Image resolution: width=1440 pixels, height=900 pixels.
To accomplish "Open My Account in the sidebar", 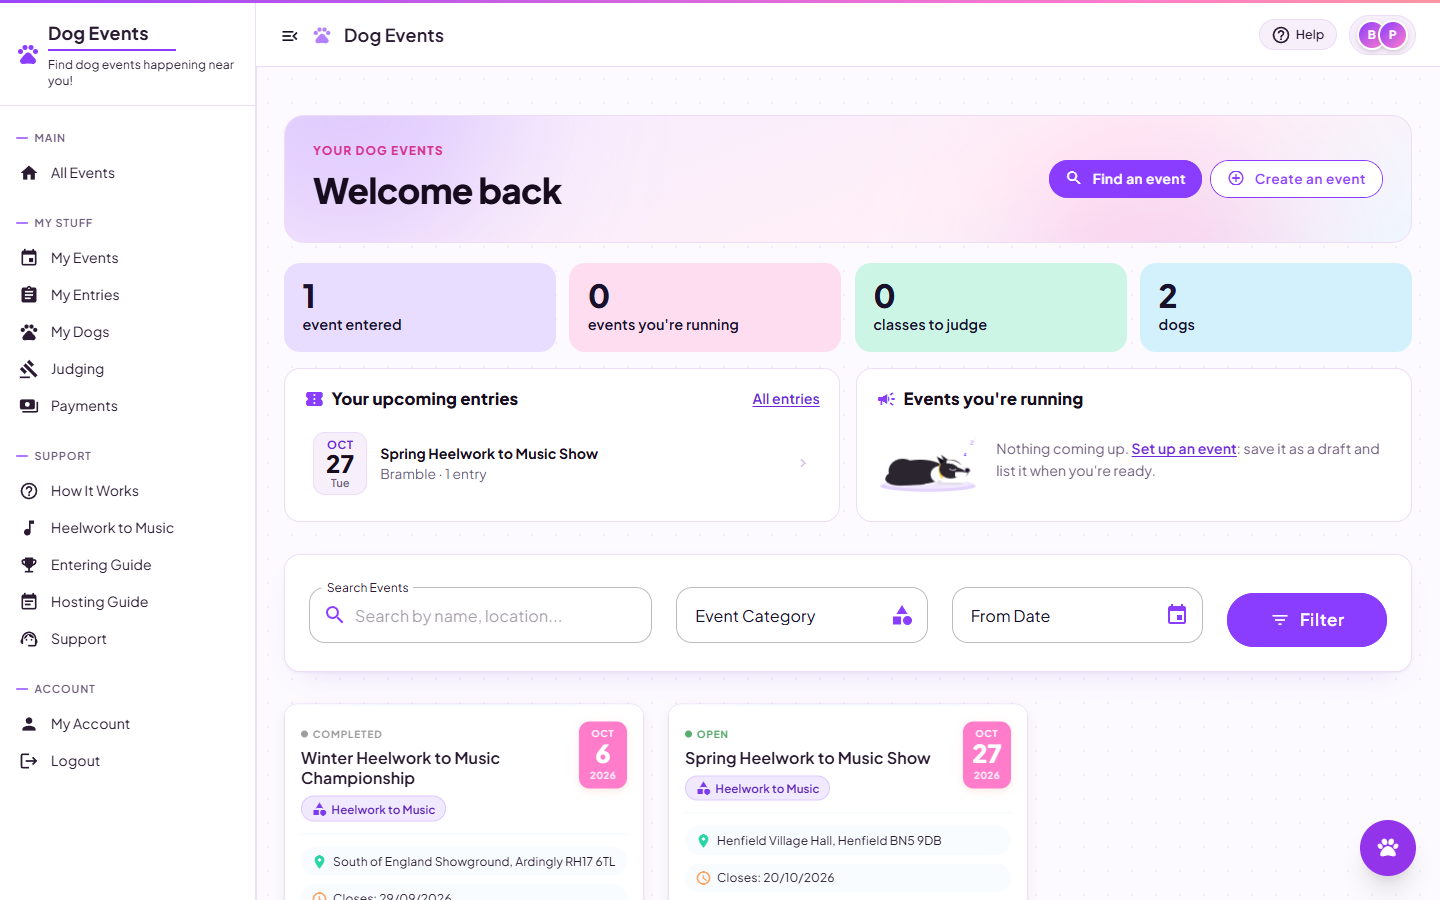I will [x=90, y=724].
